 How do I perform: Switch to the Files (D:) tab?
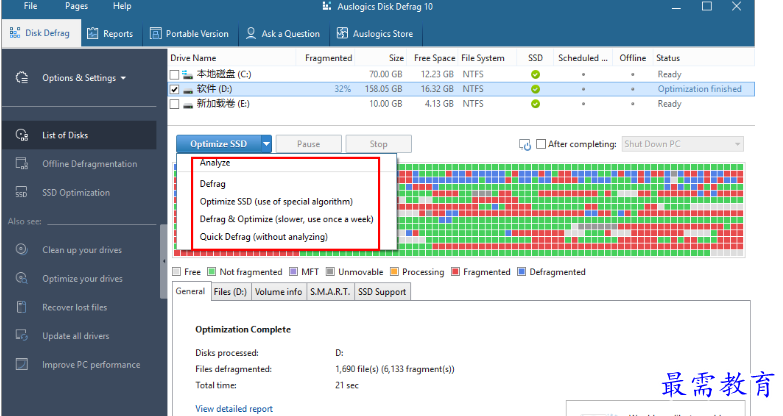[230, 292]
